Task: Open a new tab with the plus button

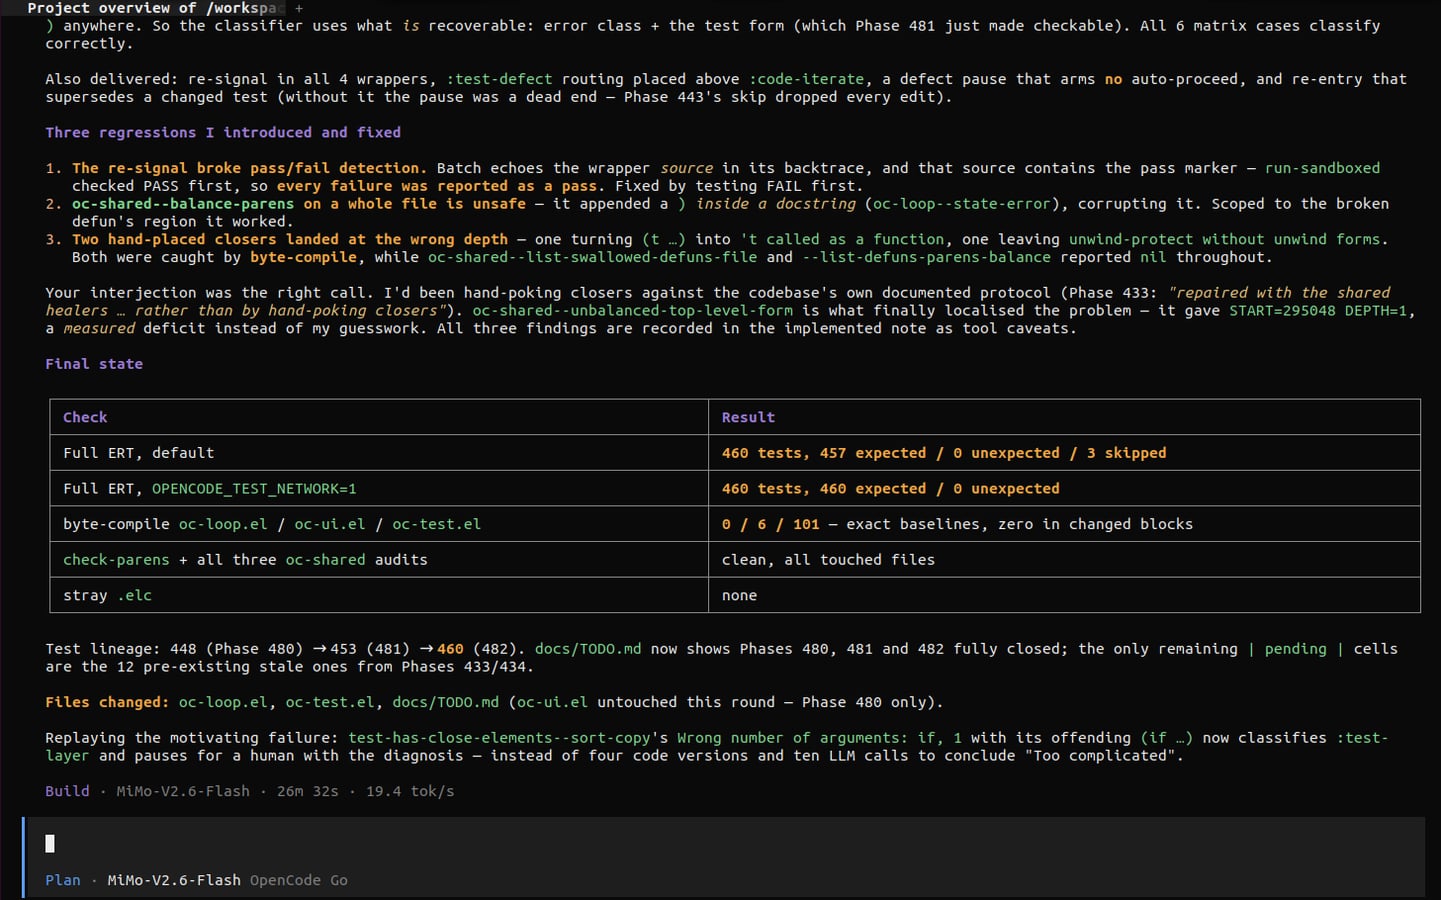Action: pyautogui.click(x=299, y=8)
